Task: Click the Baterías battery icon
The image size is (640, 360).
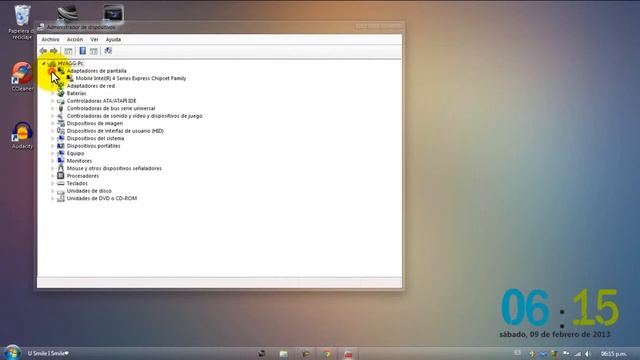Action: (61, 93)
